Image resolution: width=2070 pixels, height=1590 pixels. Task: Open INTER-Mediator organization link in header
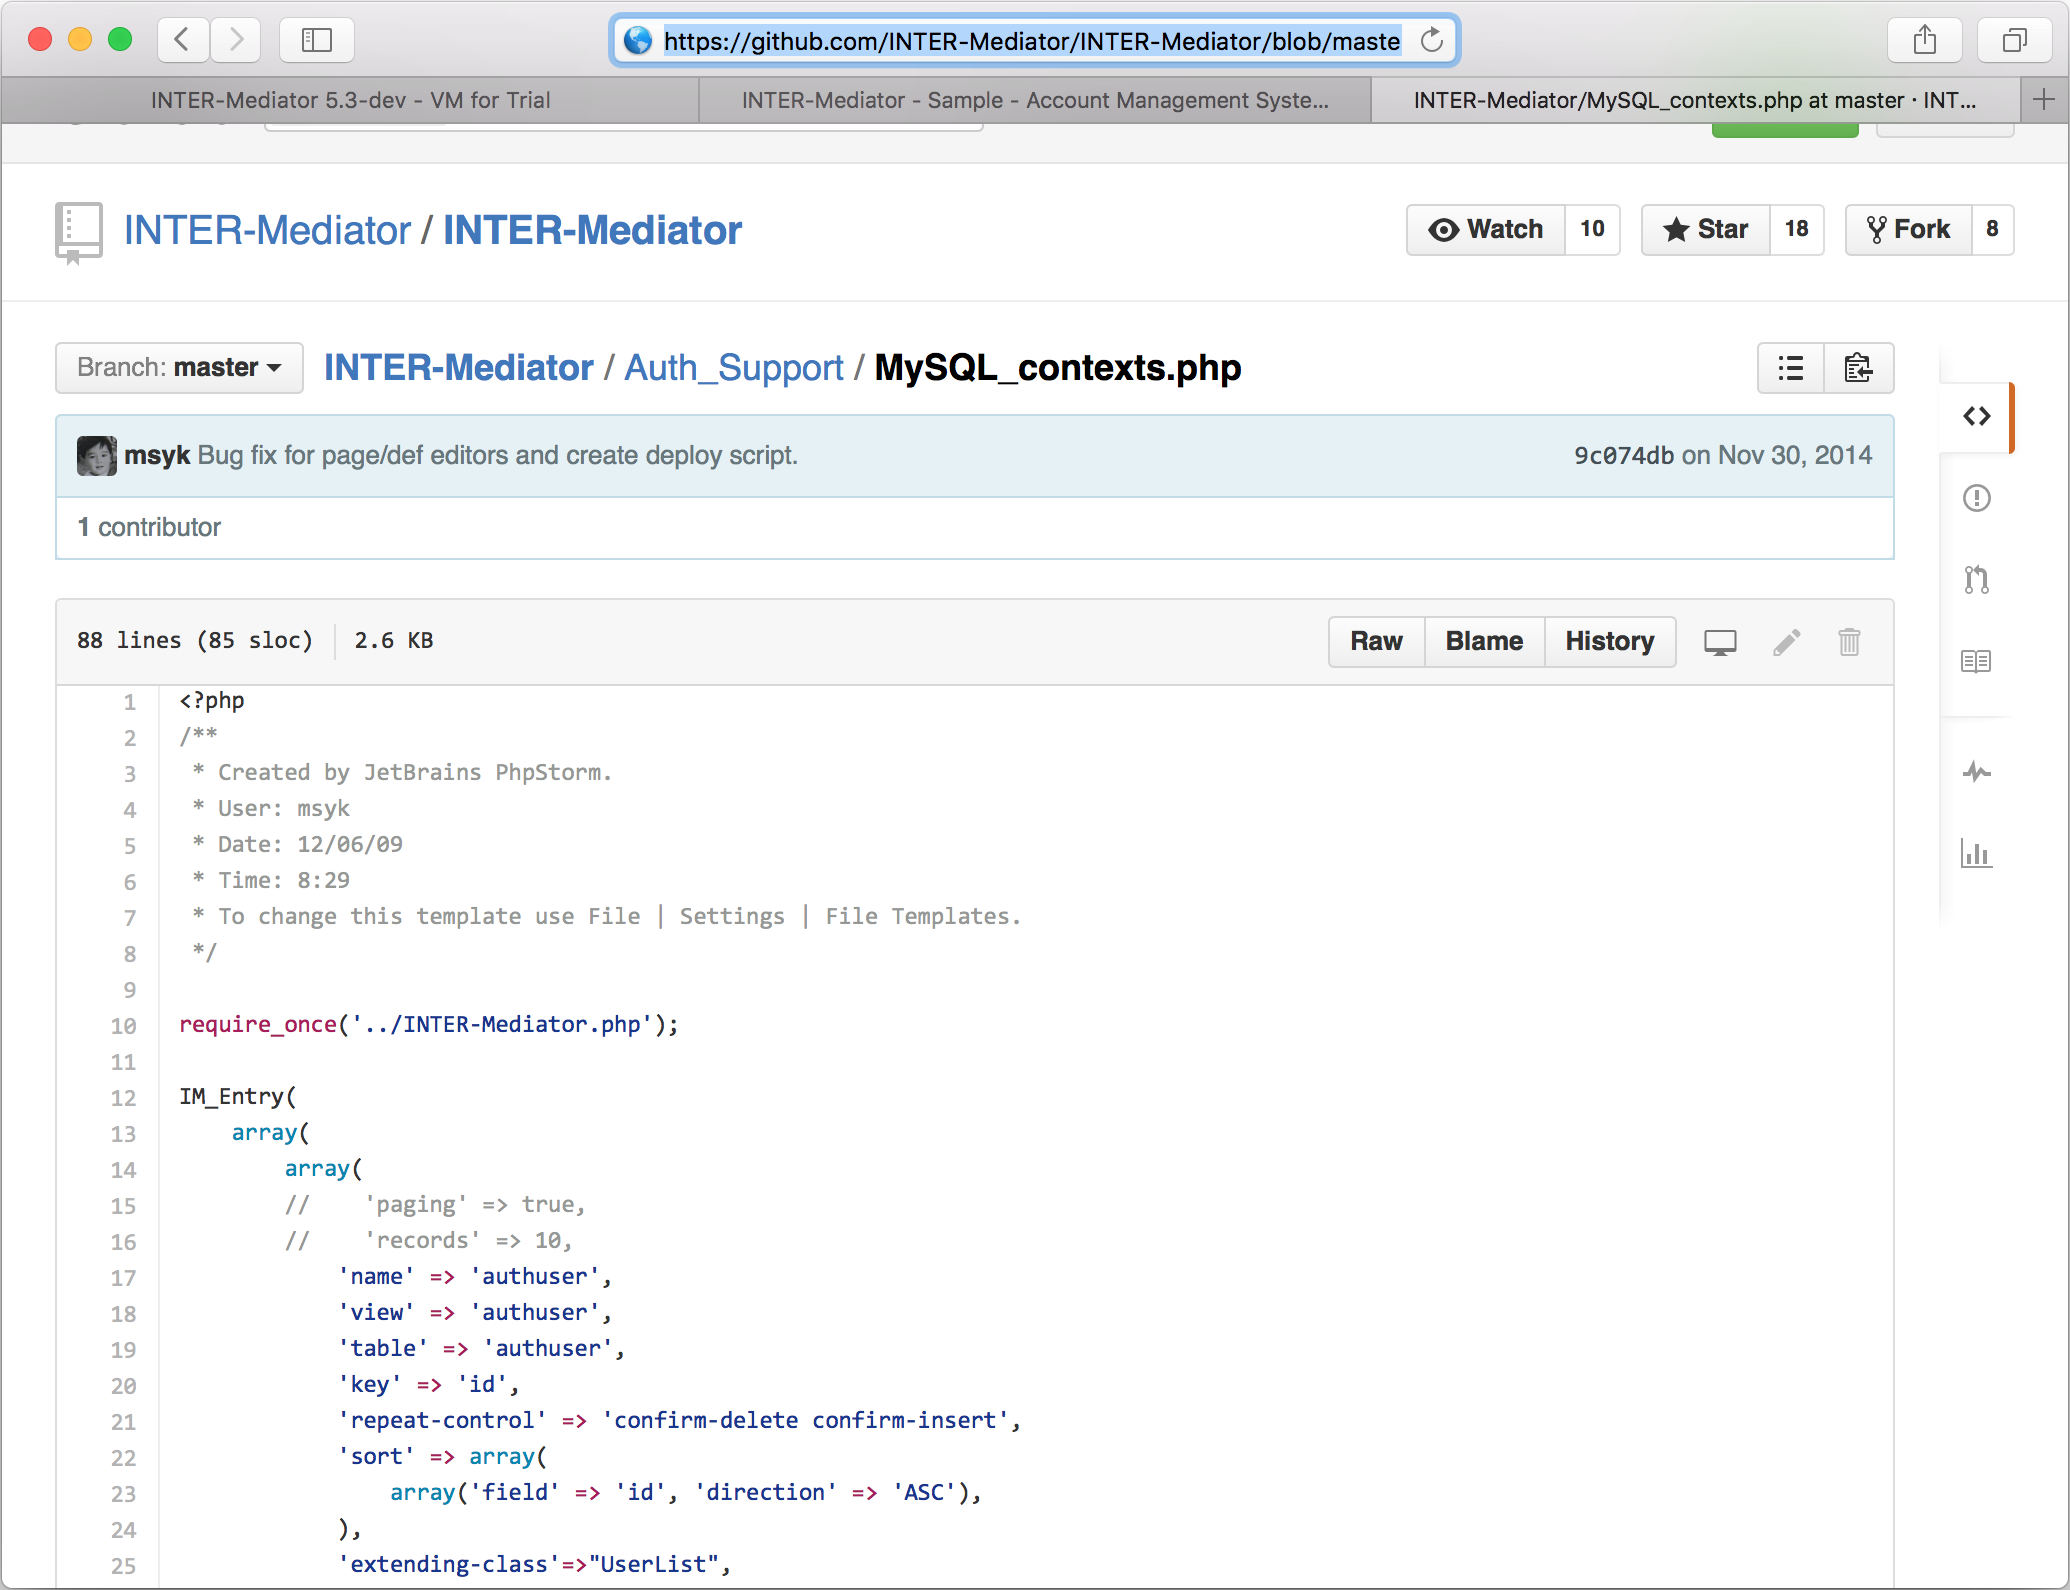(267, 231)
